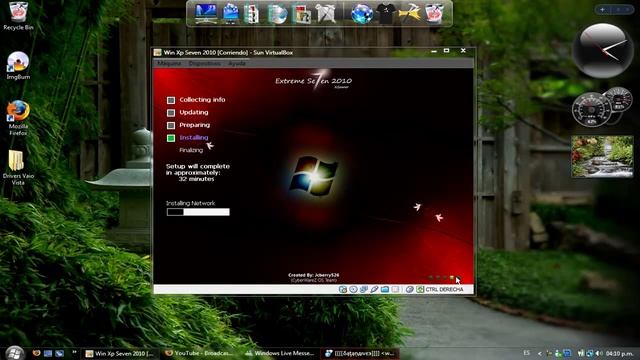The image size is (640, 360).
Task: Click the Extreme Seven 2010 title logo
Action: click(313, 80)
